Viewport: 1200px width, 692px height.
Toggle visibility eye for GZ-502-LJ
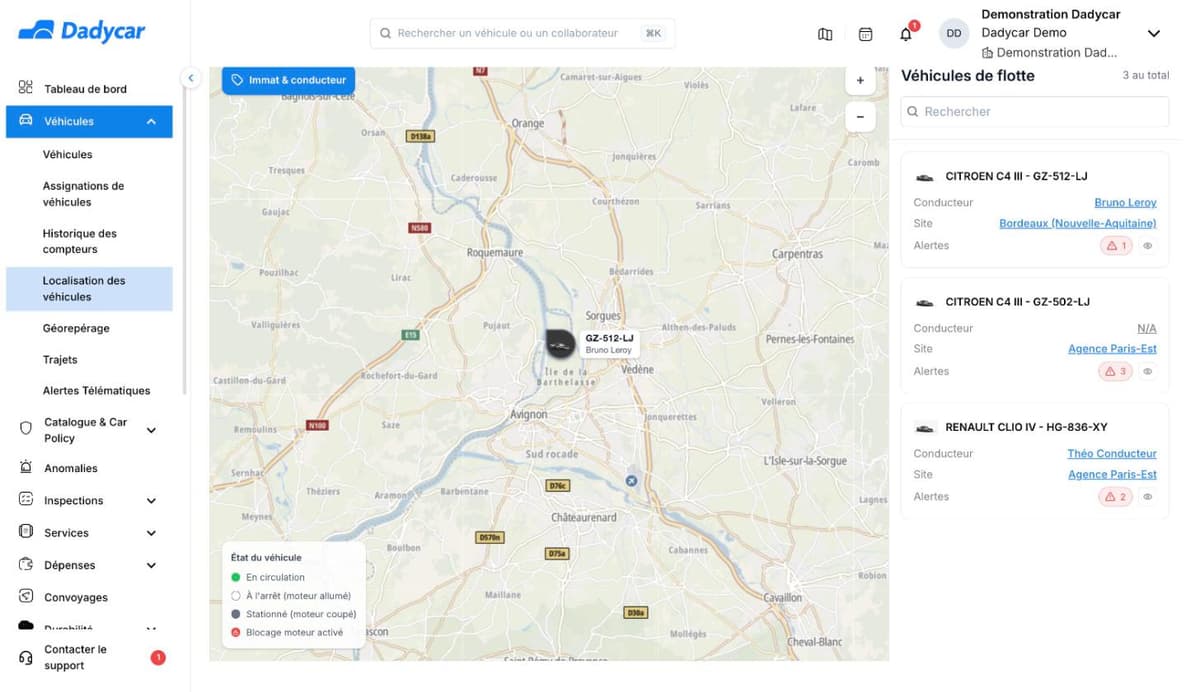click(1148, 371)
